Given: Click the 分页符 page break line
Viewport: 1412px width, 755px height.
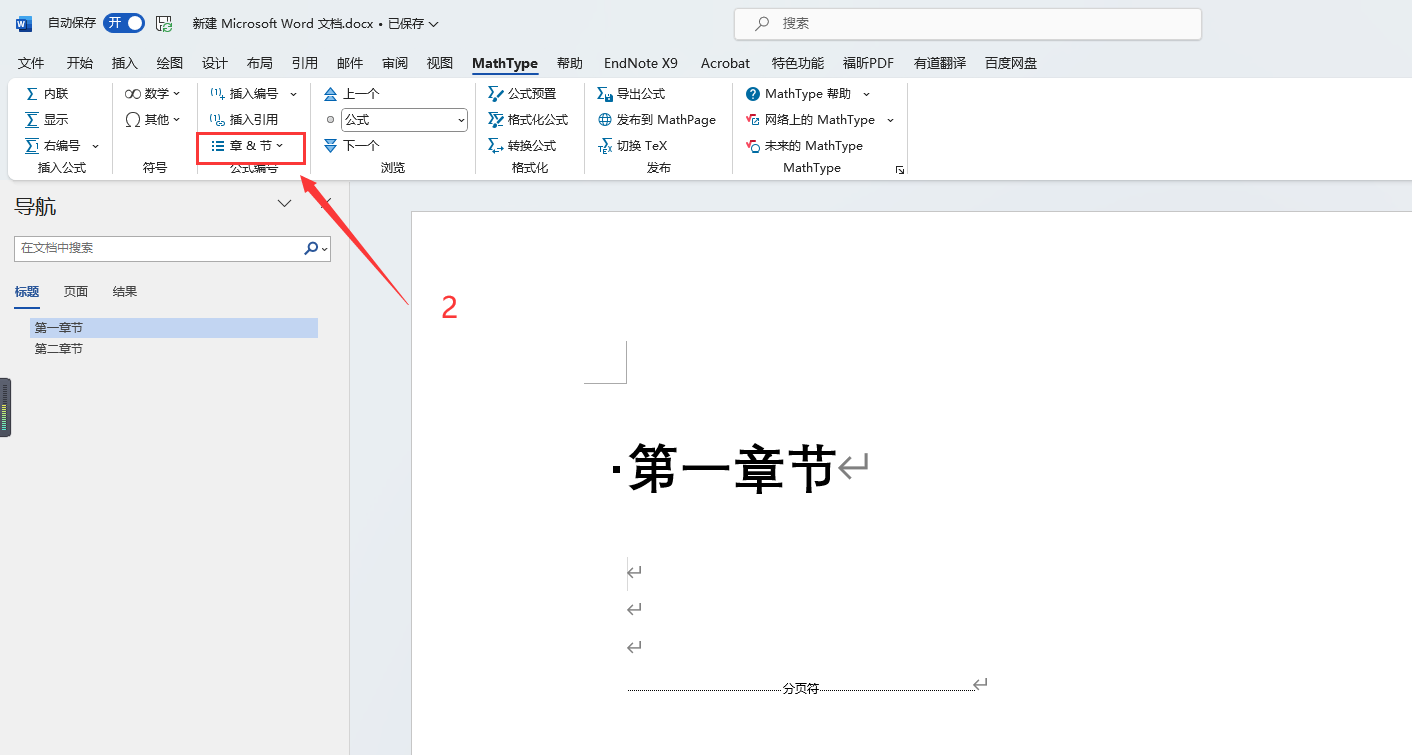Looking at the screenshot, I should (800, 688).
